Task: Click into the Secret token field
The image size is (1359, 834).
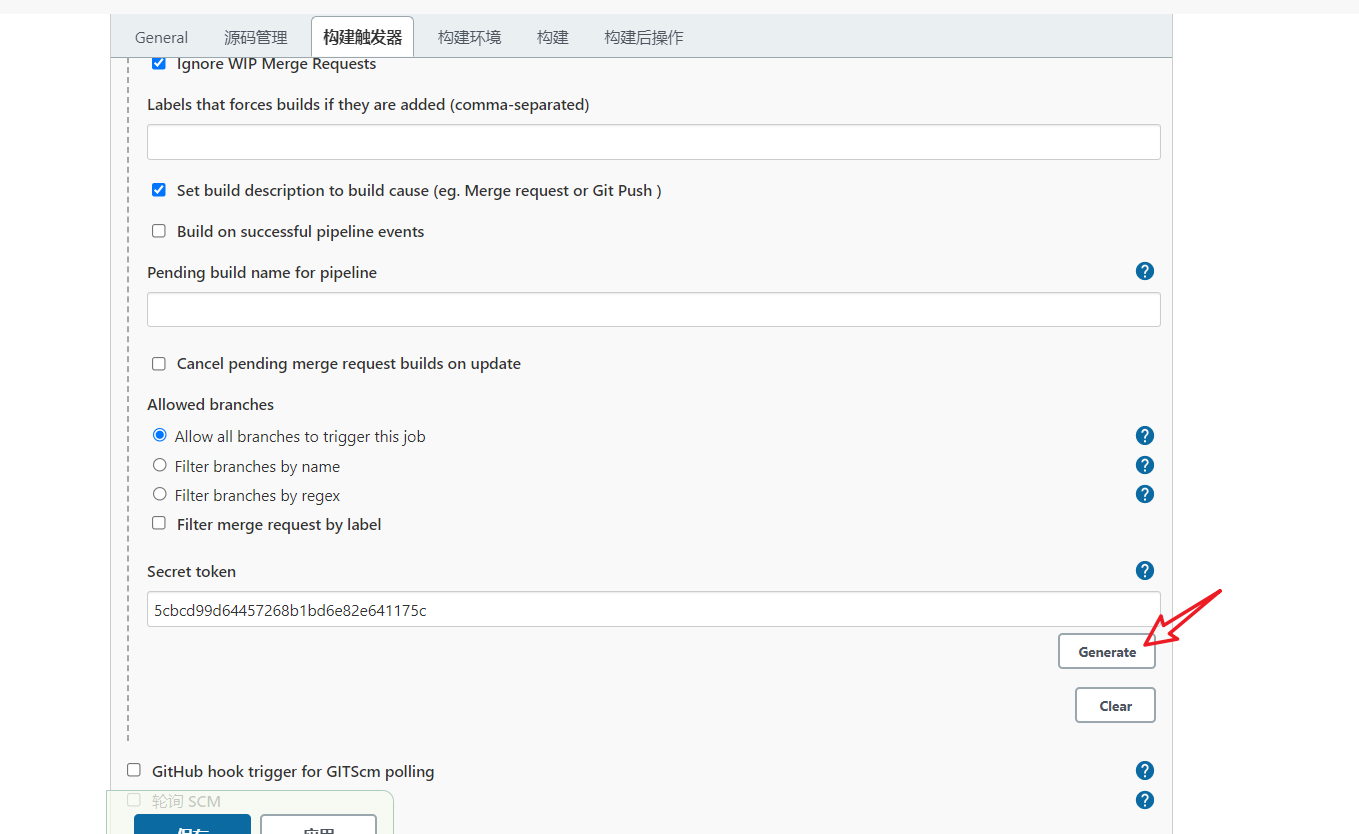Action: pos(654,609)
